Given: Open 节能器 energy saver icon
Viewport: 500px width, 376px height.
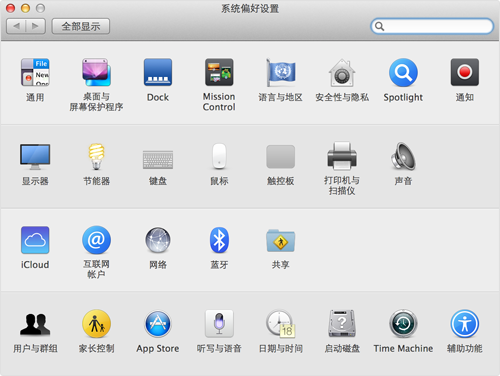Looking at the screenshot, I should pos(96,156).
